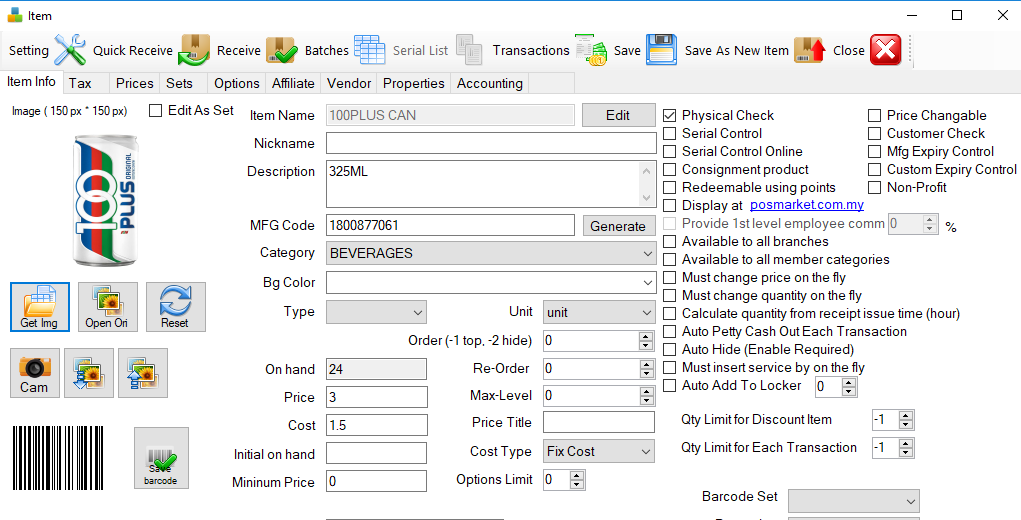This screenshot has height=520, width=1021.
Task: Click the Cost input field
Action: (377, 425)
